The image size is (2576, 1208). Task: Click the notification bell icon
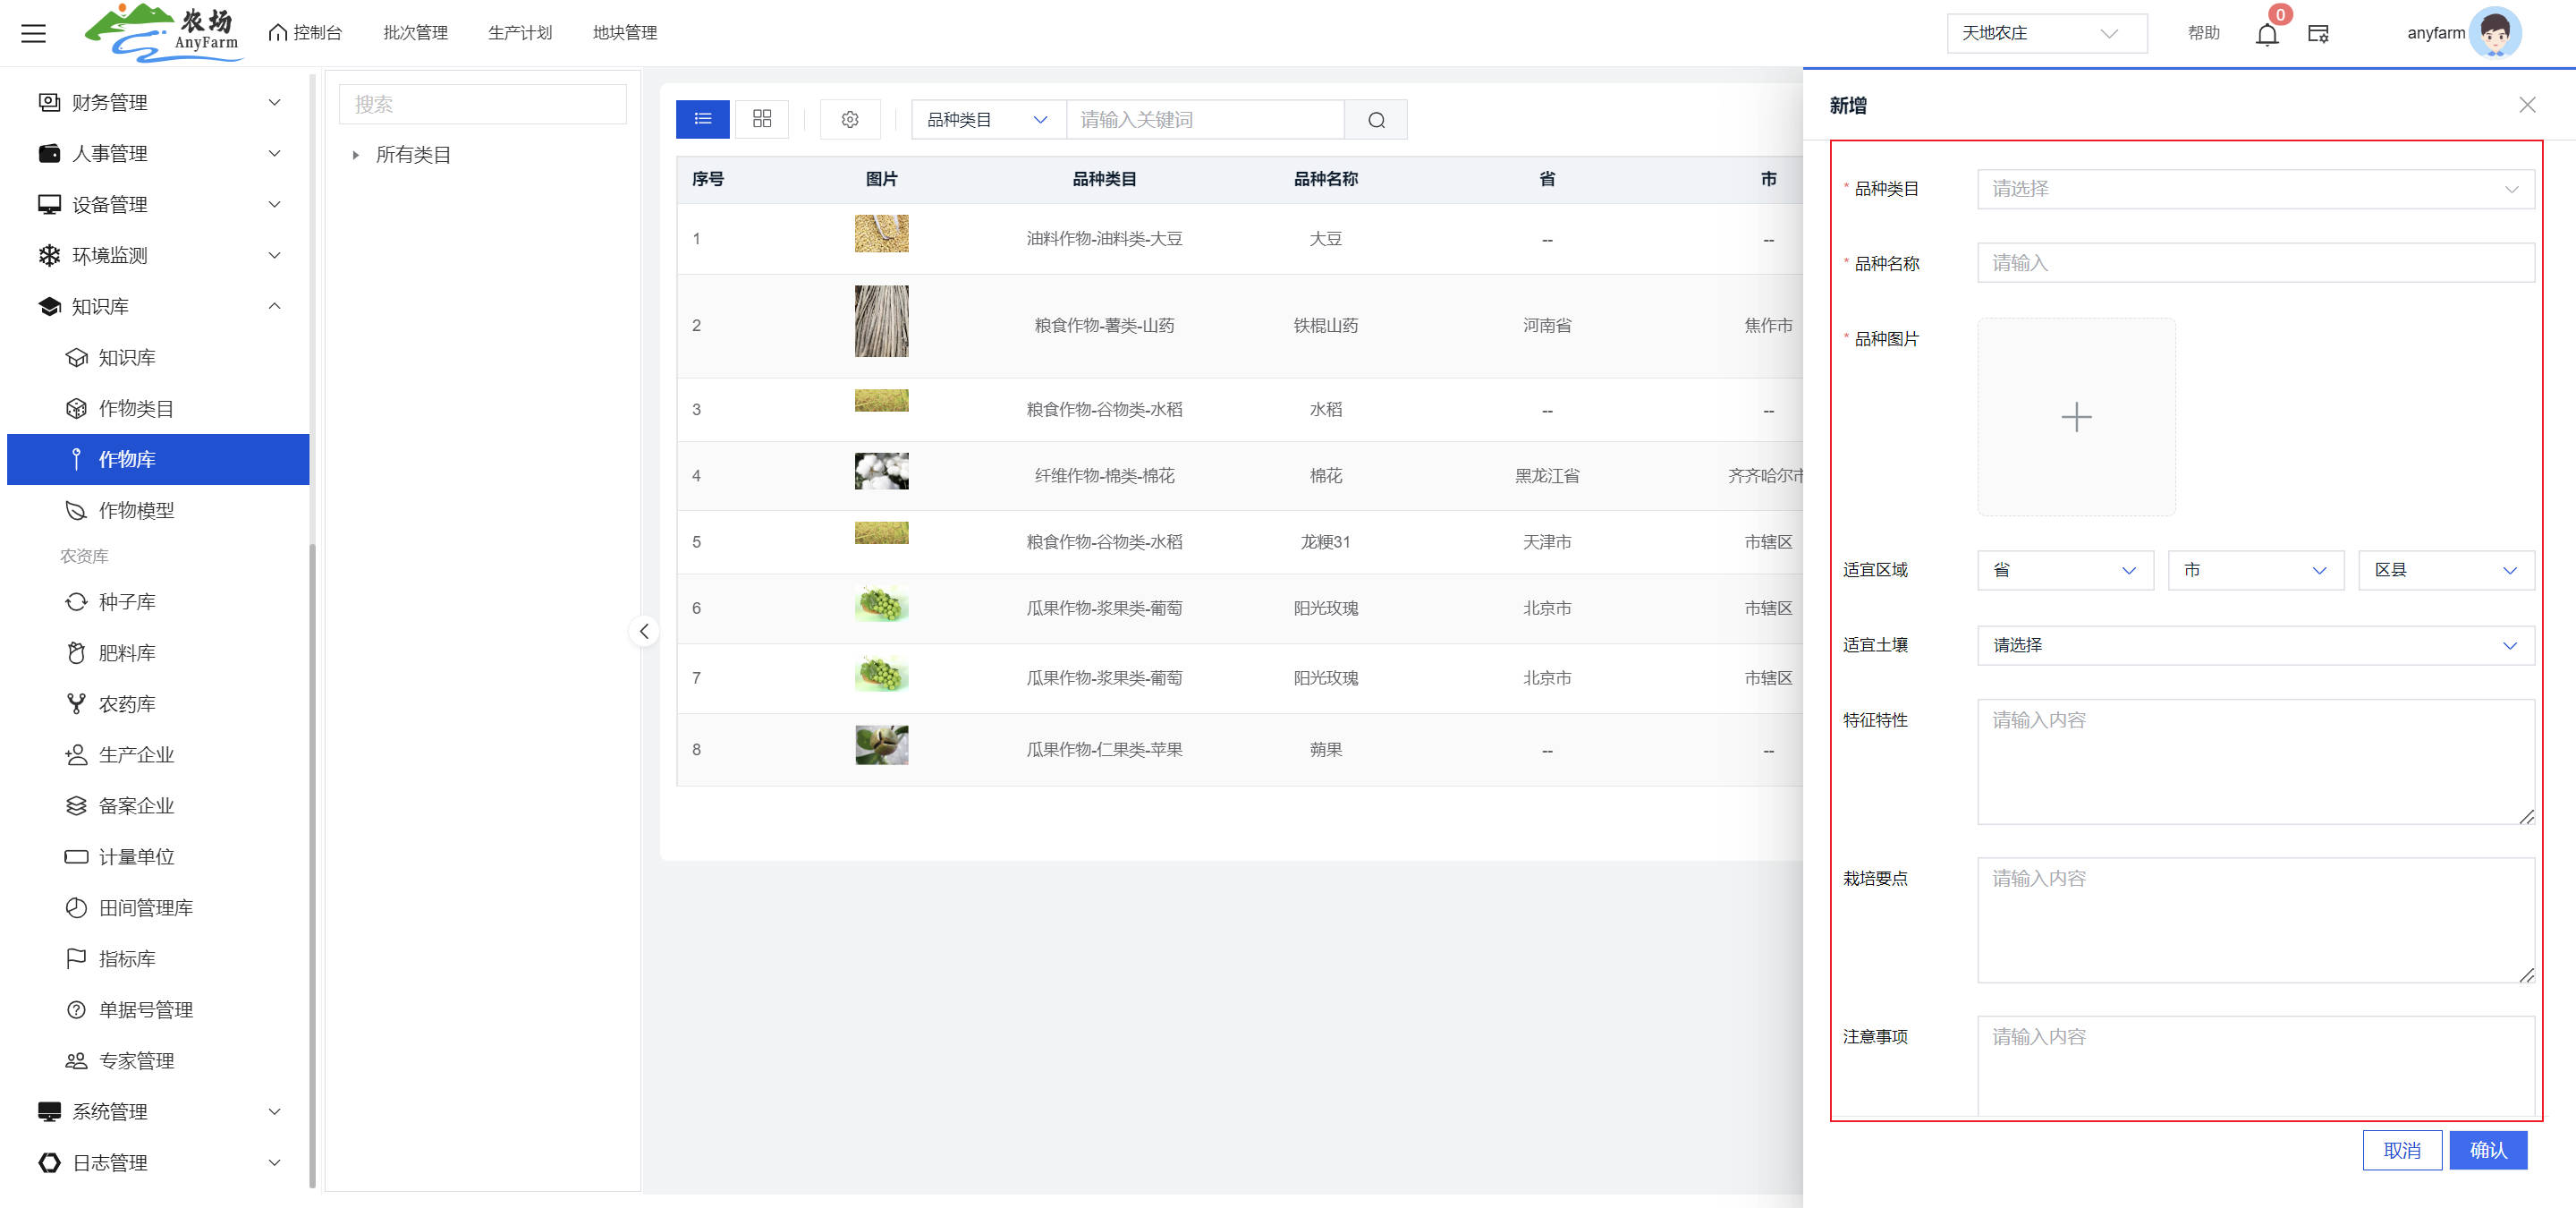coord(2266,34)
